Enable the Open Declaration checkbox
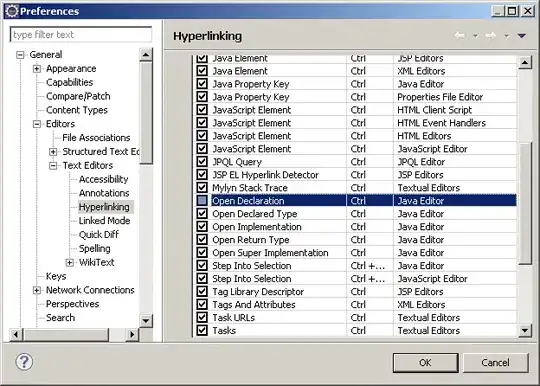540x386 pixels. (x=202, y=200)
